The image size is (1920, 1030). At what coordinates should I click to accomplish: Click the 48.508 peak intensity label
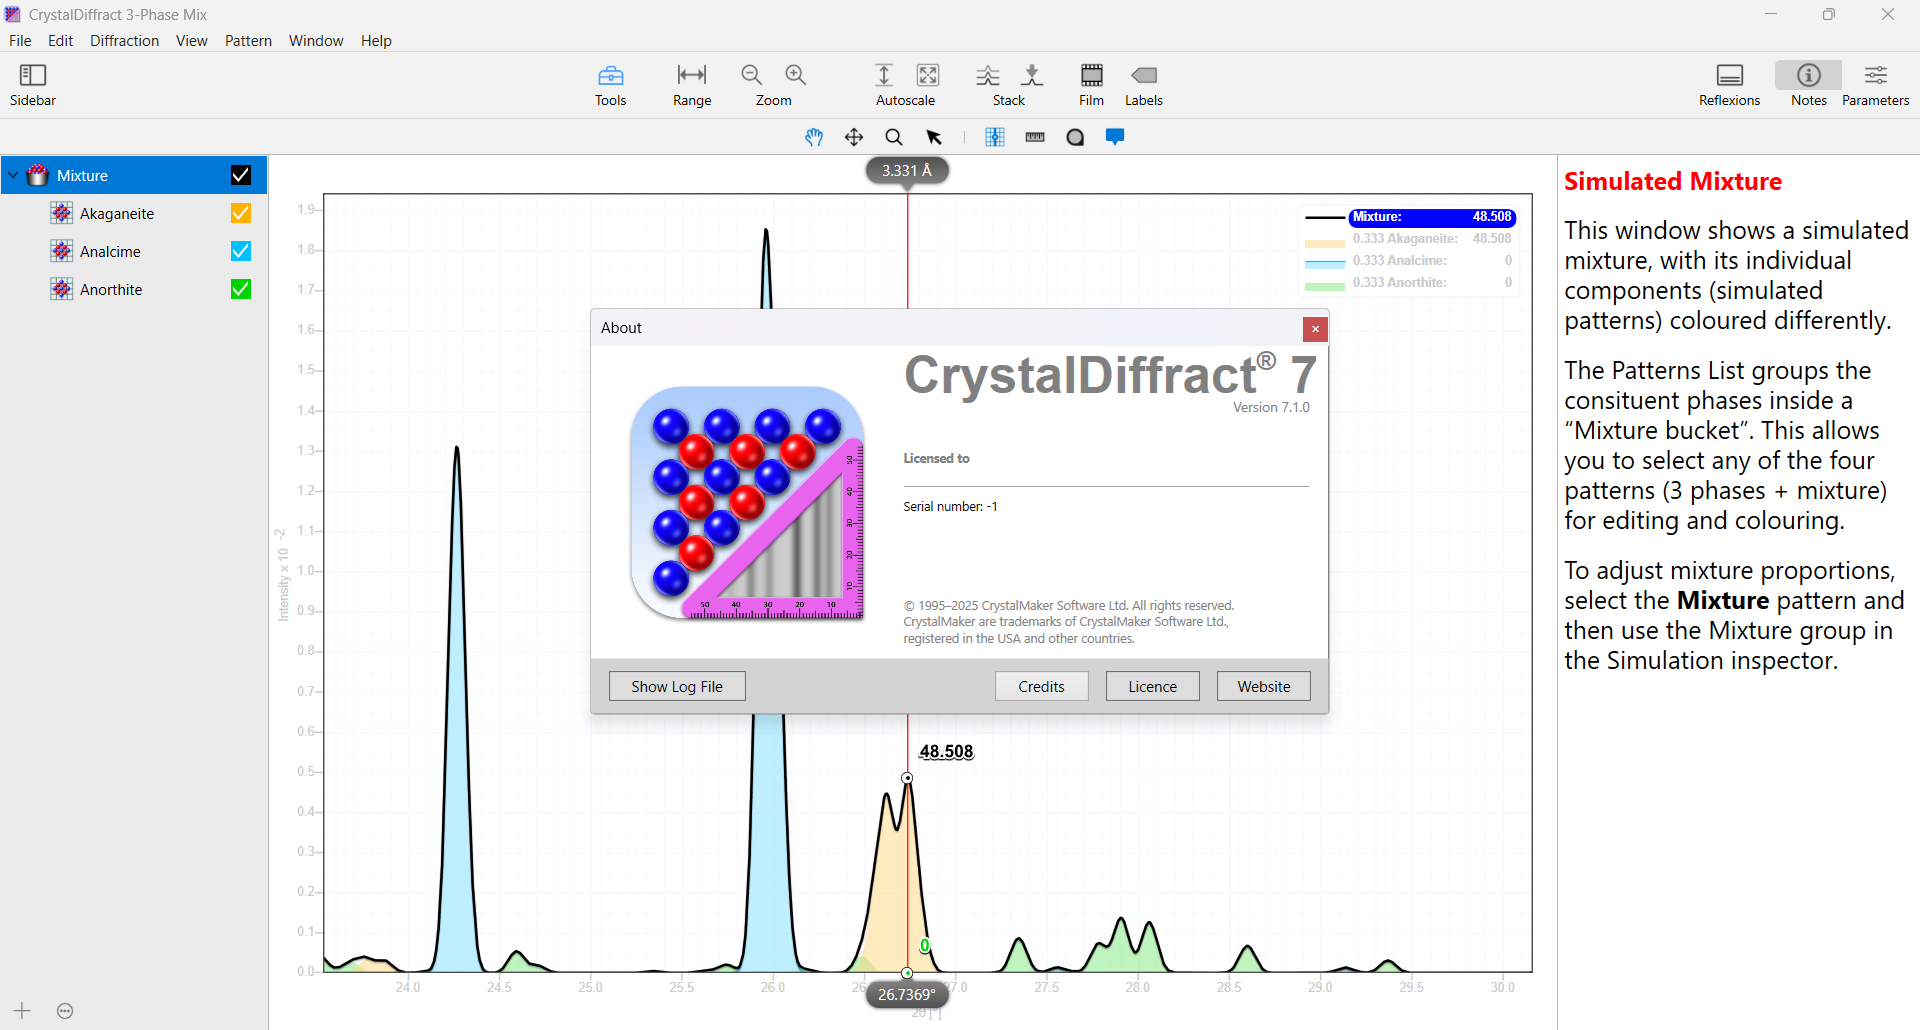click(x=946, y=752)
